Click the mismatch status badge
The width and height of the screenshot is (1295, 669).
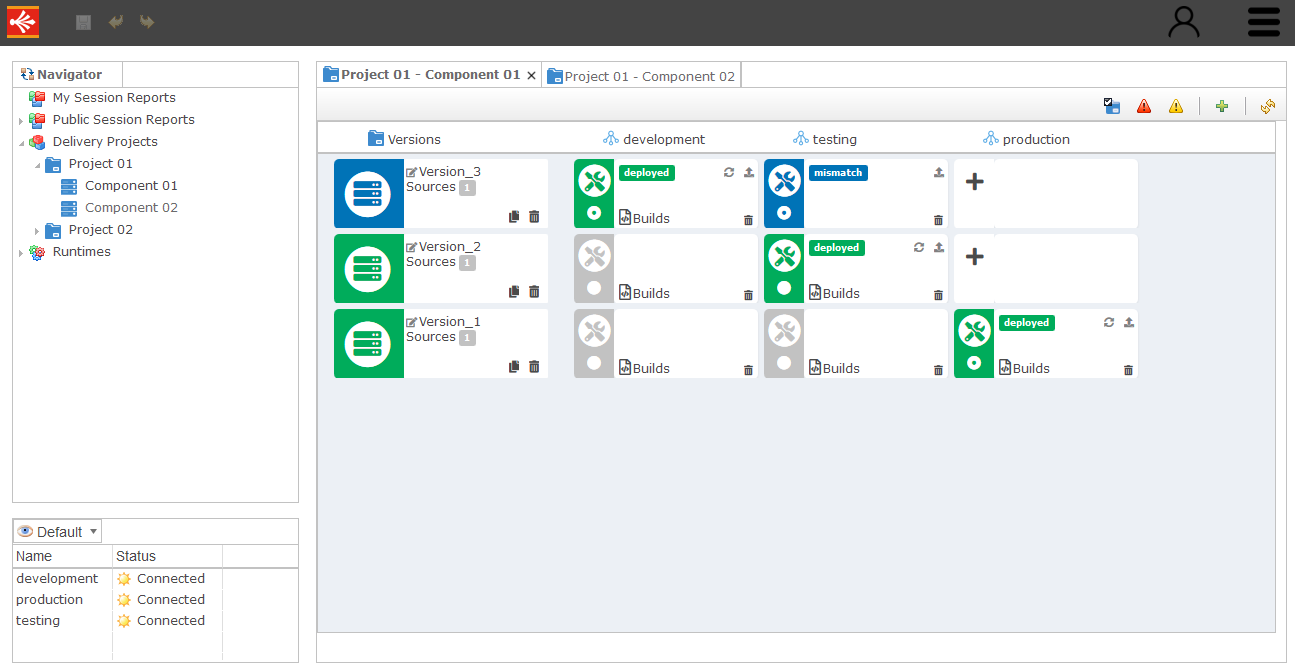tap(838, 172)
